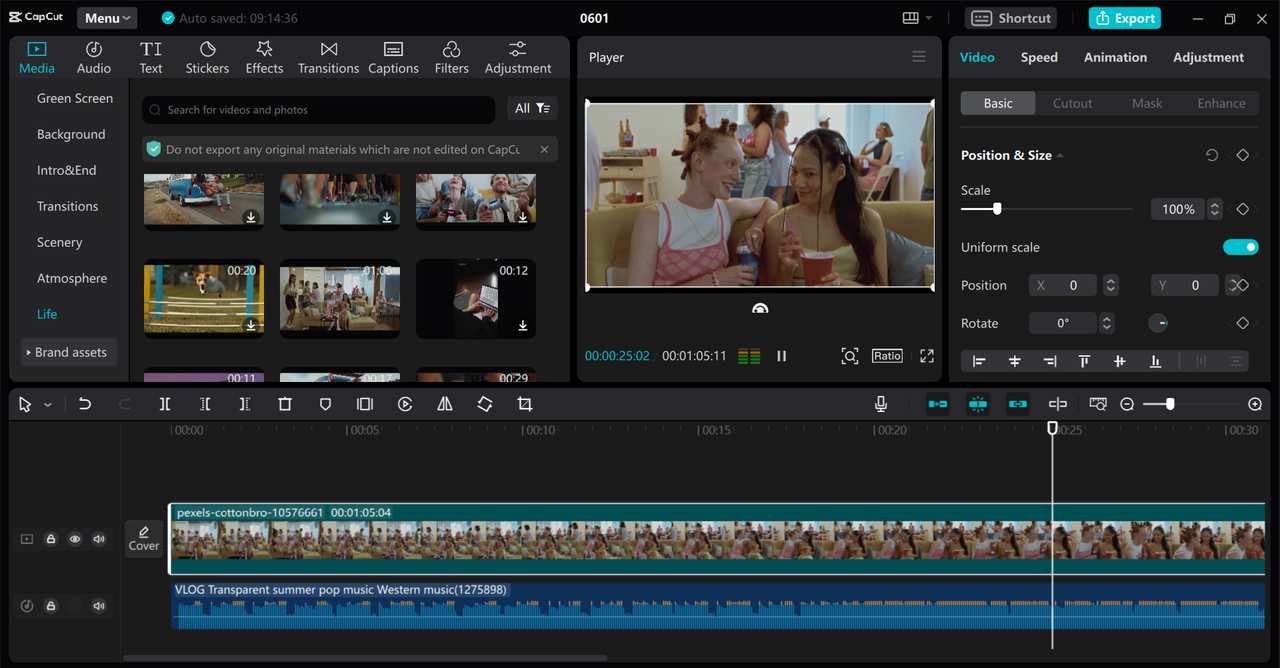1280x668 pixels.
Task: Click the Reverse playback icon
Action: coord(405,404)
